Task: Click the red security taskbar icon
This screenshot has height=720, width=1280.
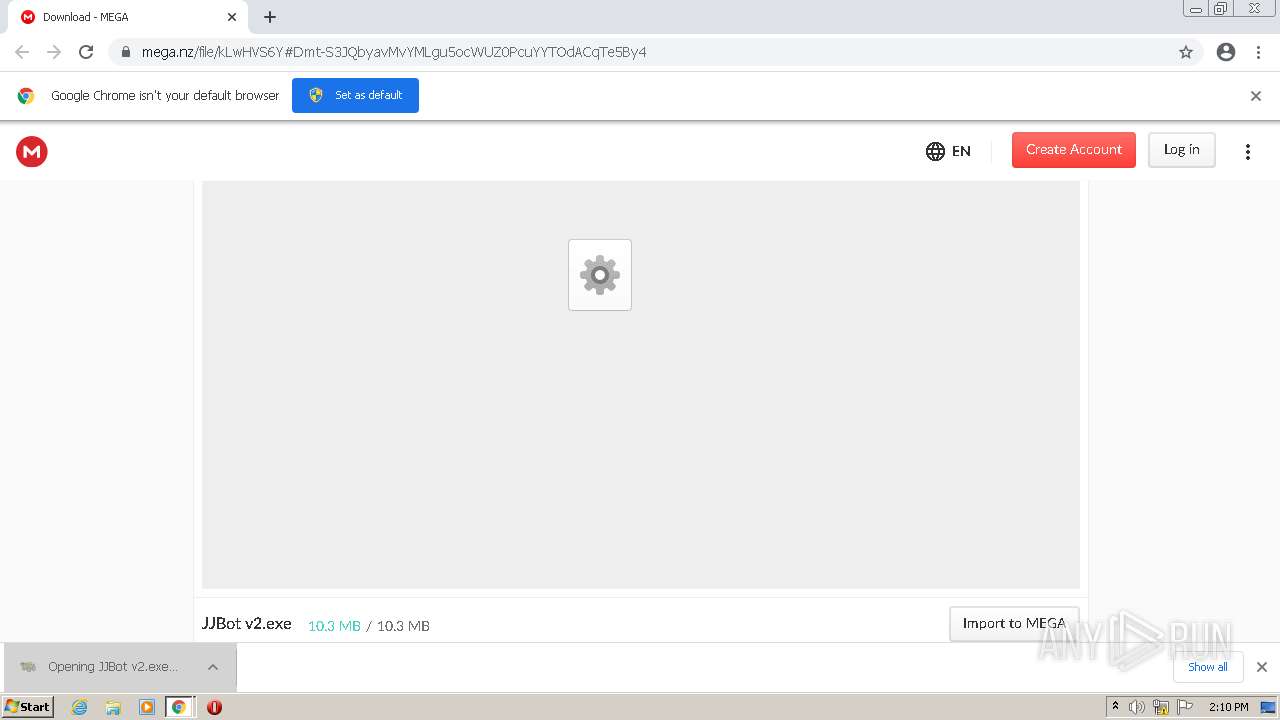Action: point(214,707)
